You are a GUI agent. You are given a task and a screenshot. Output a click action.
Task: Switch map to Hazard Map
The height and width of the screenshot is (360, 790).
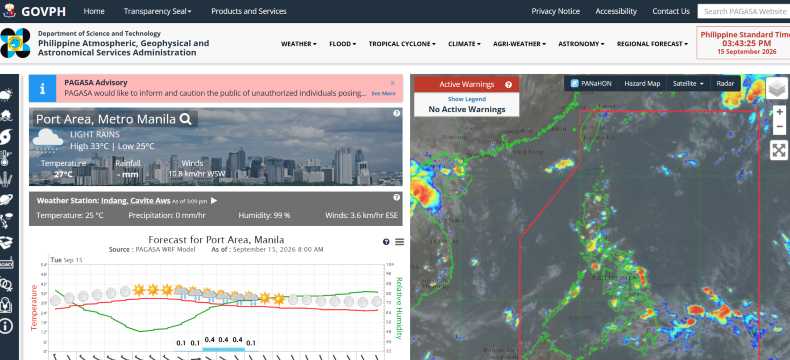pos(642,84)
